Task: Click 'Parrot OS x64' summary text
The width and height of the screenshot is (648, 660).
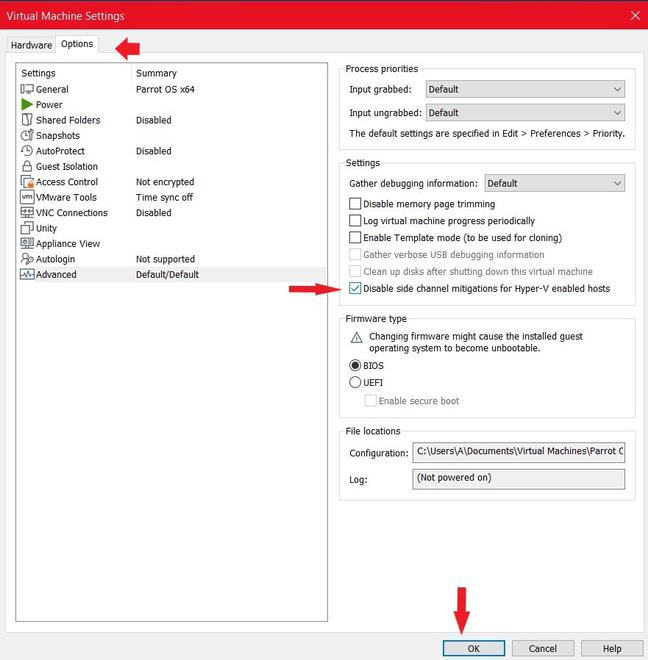Action: (x=165, y=89)
